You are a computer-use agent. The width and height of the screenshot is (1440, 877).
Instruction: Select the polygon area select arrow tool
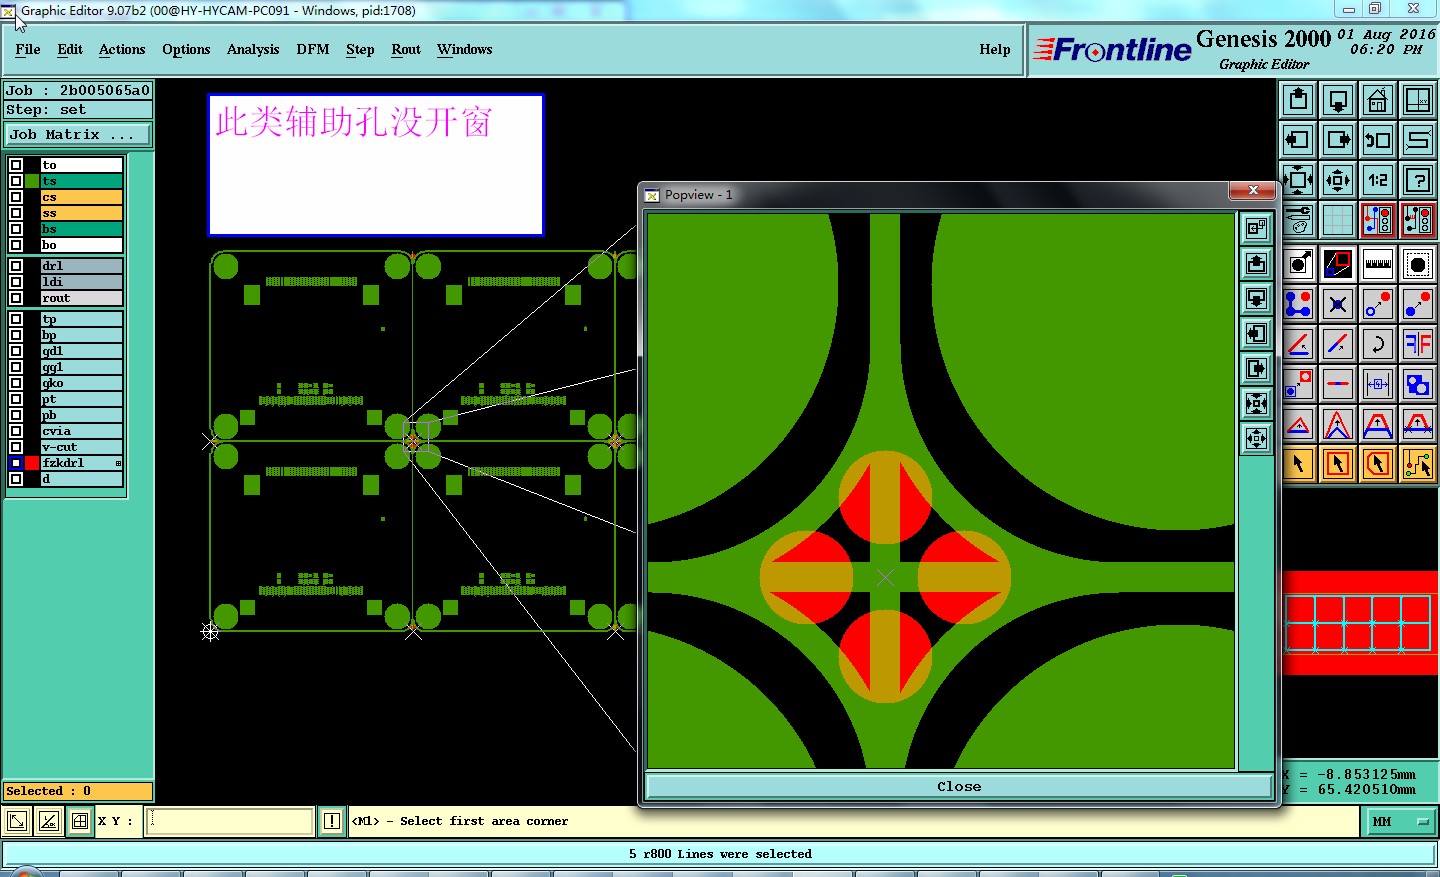[x=1378, y=464]
